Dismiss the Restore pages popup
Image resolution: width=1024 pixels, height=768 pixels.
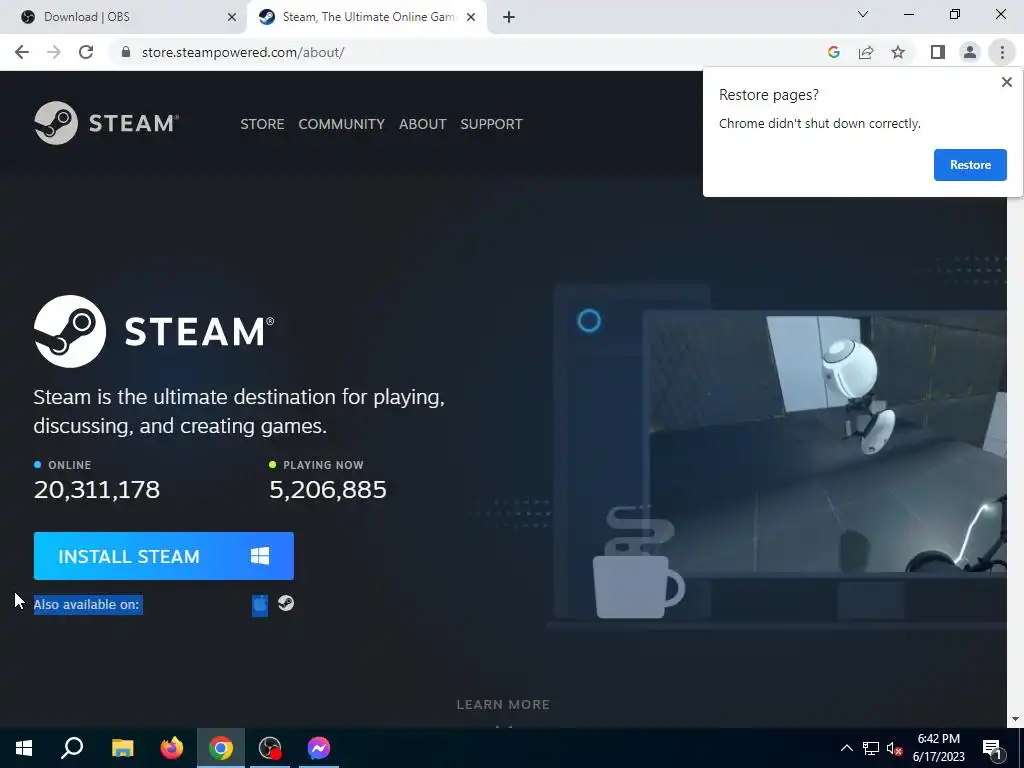click(x=1006, y=82)
